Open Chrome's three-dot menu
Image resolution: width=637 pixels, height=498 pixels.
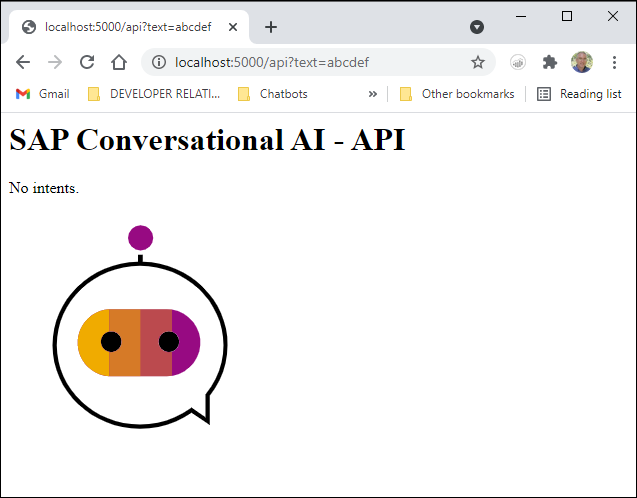click(x=614, y=62)
